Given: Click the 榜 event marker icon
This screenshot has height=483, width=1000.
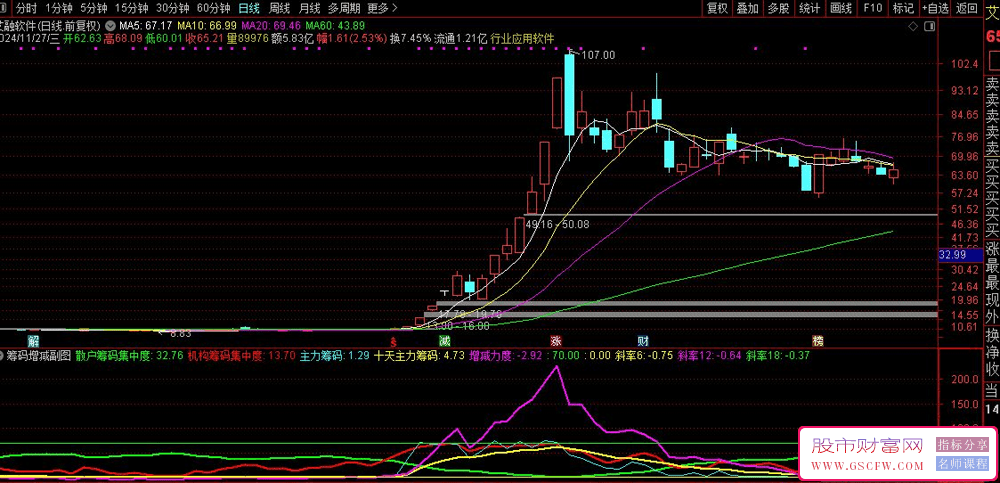Looking at the screenshot, I should coord(818,339).
